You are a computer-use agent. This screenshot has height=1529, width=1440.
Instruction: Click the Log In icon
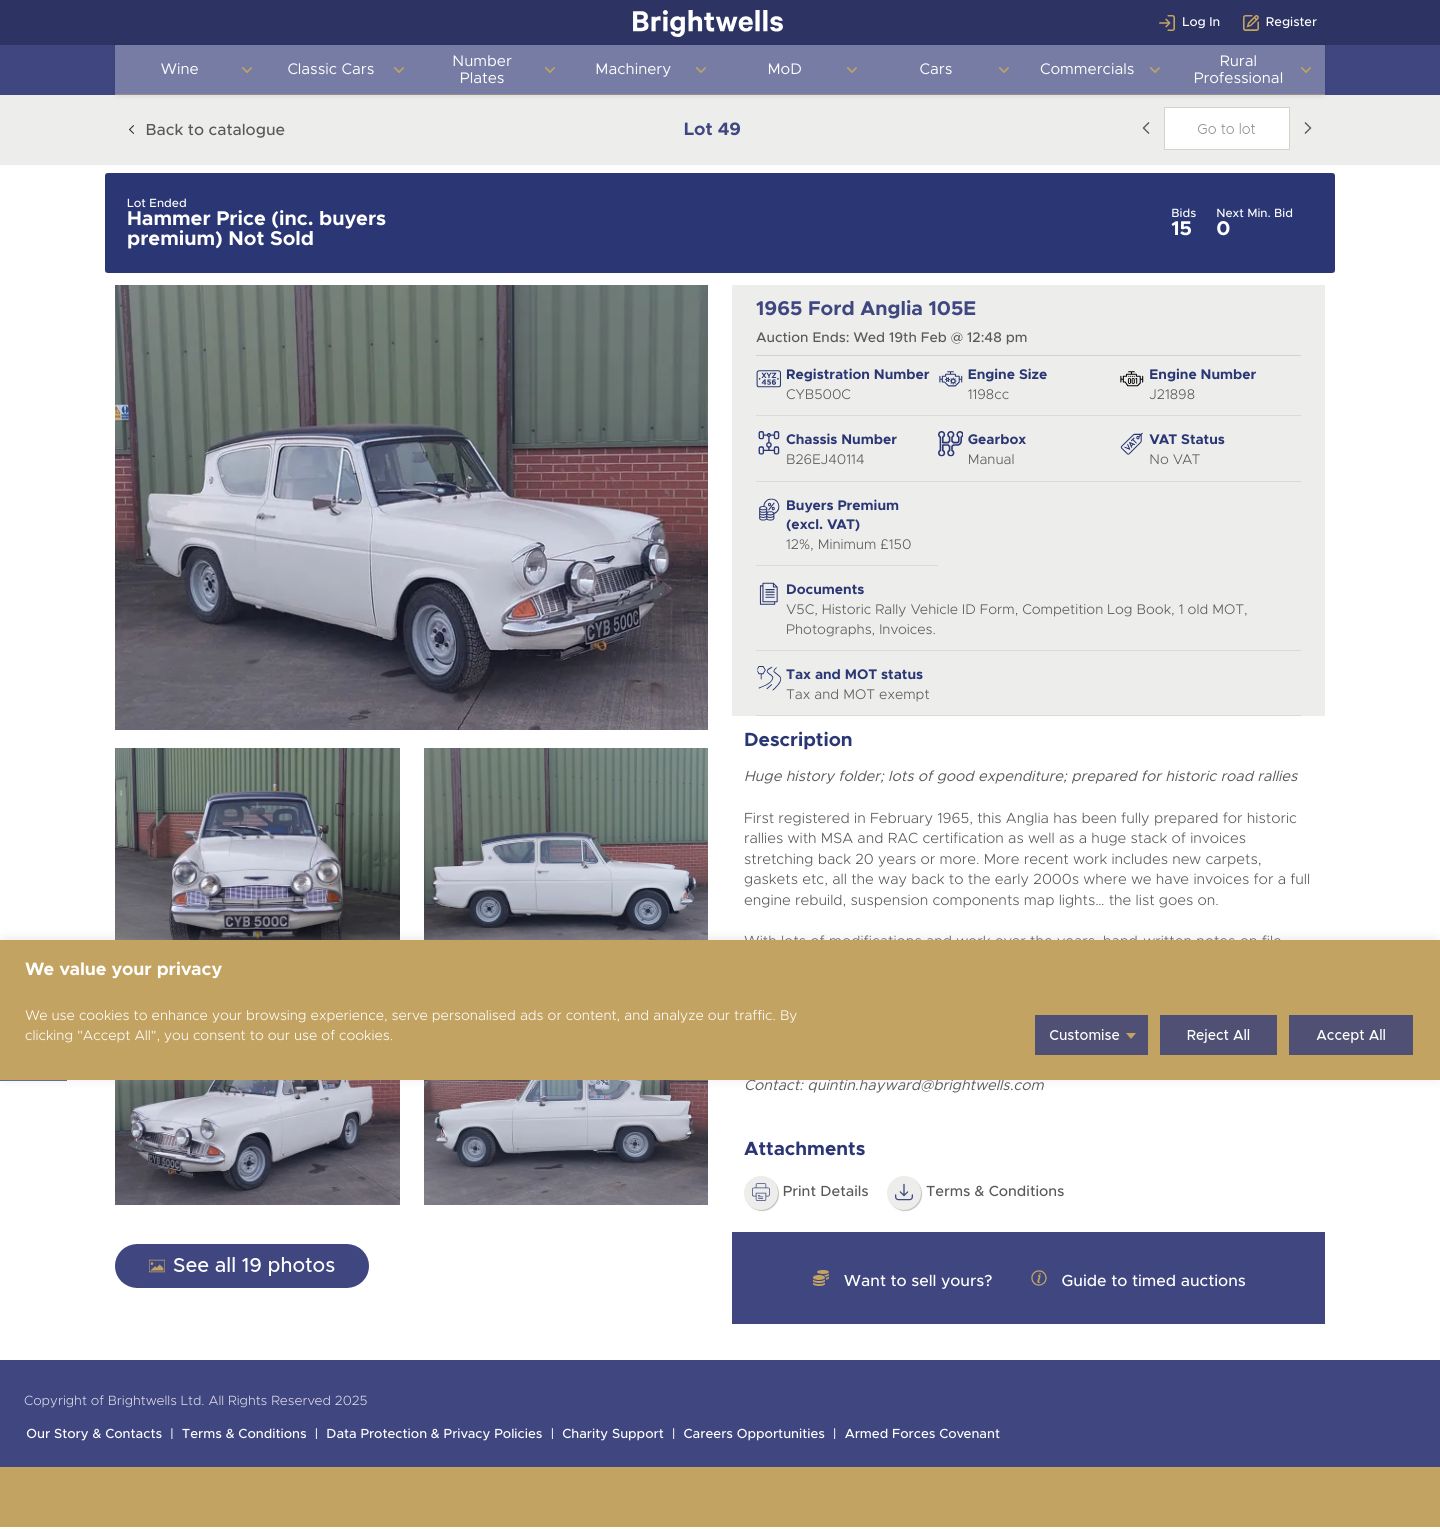pos(1166,22)
